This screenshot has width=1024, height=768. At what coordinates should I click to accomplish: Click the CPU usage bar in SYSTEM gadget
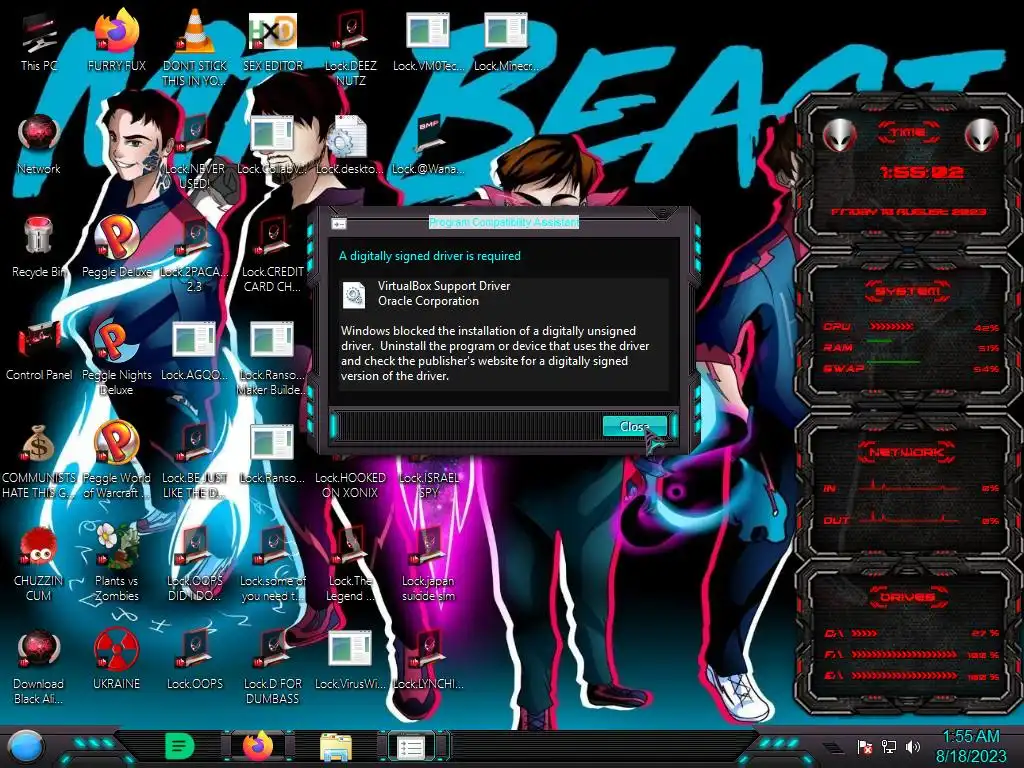click(891, 326)
